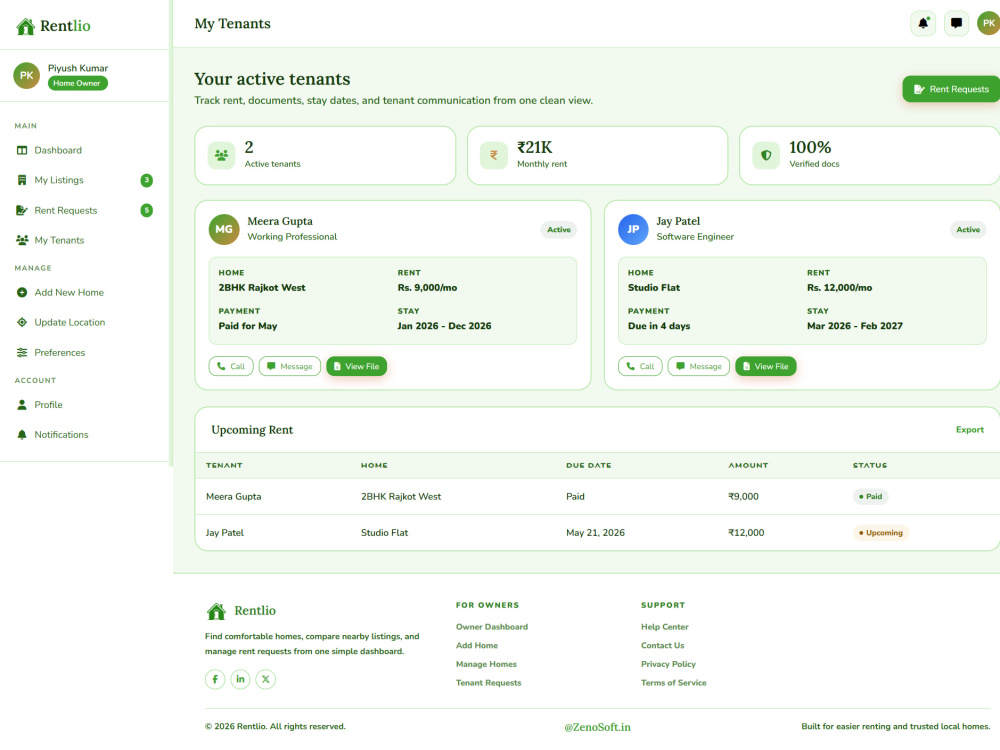Click the footer Rentlio house logo
The height and width of the screenshot is (750, 1000).
coord(216,612)
